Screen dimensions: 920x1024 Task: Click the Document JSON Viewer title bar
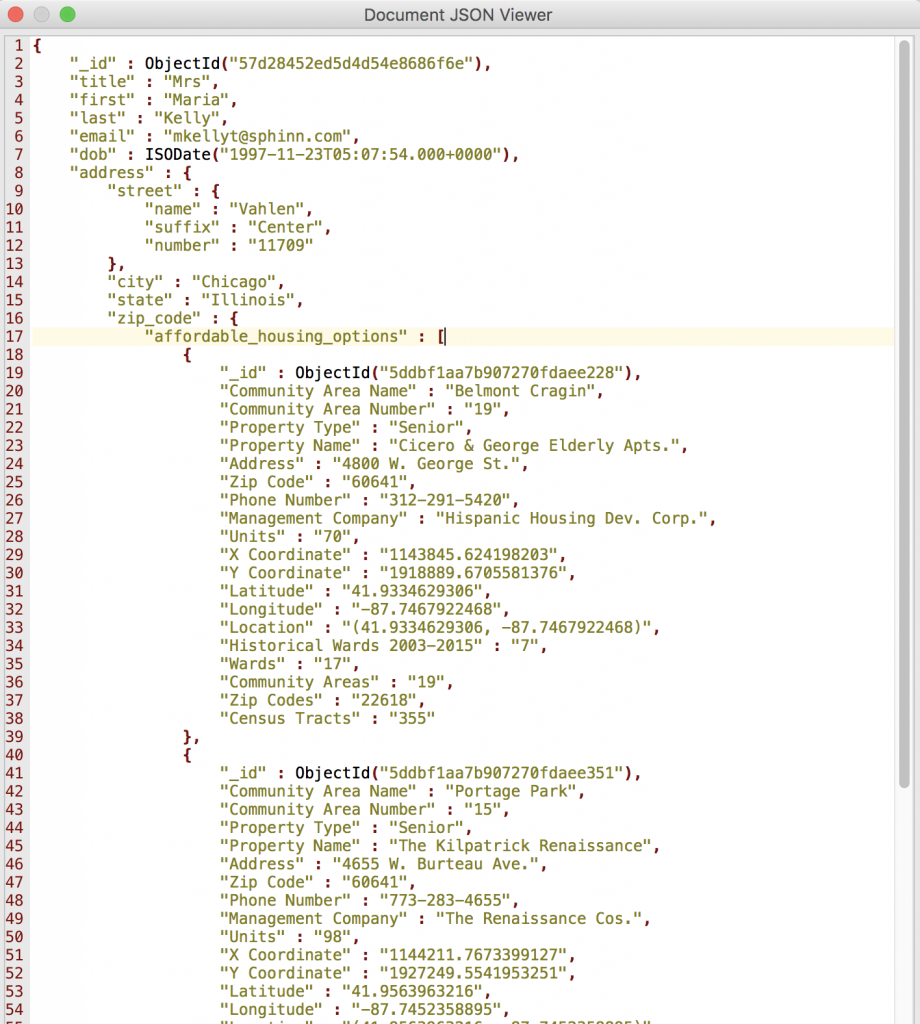pyautogui.click(x=460, y=15)
